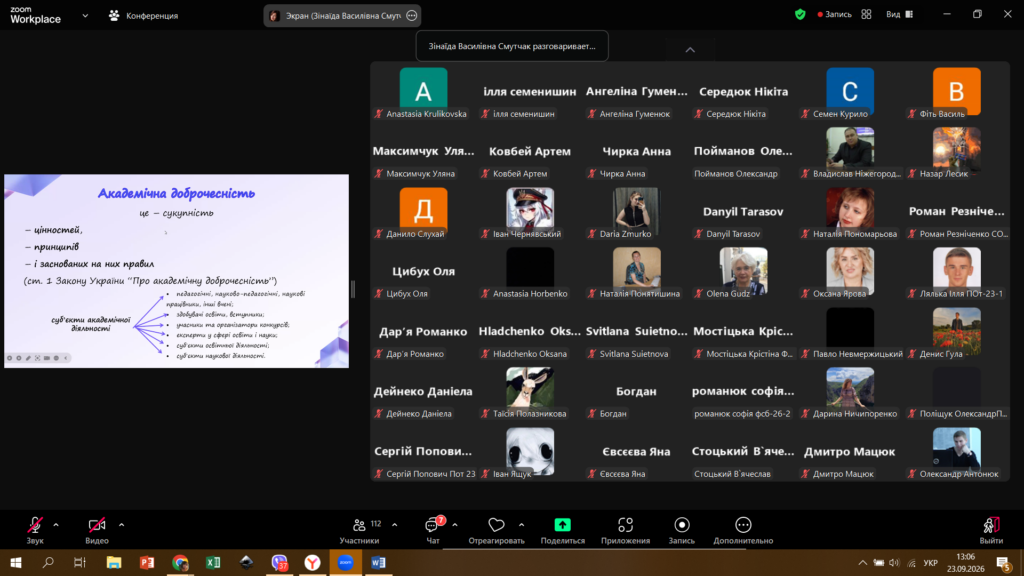Collapse the gallery using the up chevron
The image size is (1024, 576).
(690, 50)
